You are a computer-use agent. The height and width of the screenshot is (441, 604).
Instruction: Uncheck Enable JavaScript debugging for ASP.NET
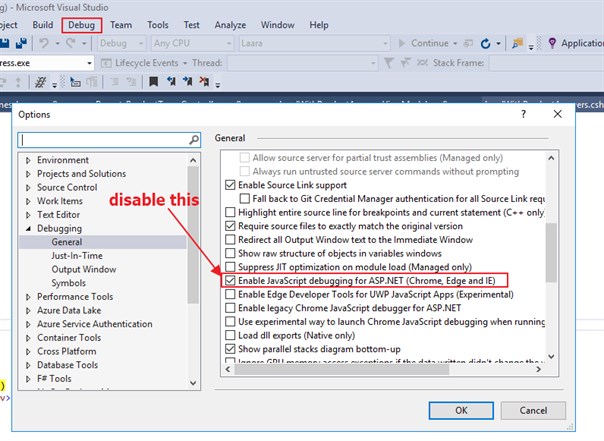(230, 280)
